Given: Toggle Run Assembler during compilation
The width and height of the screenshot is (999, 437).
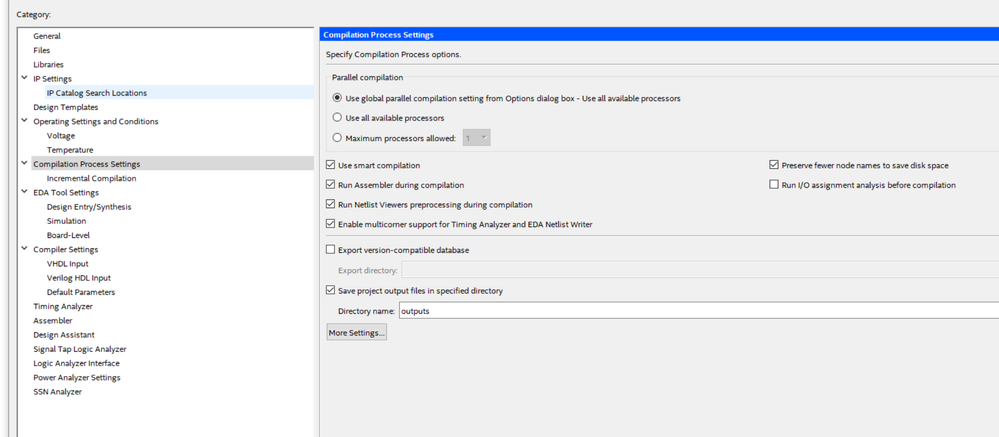Looking at the screenshot, I should [331, 185].
